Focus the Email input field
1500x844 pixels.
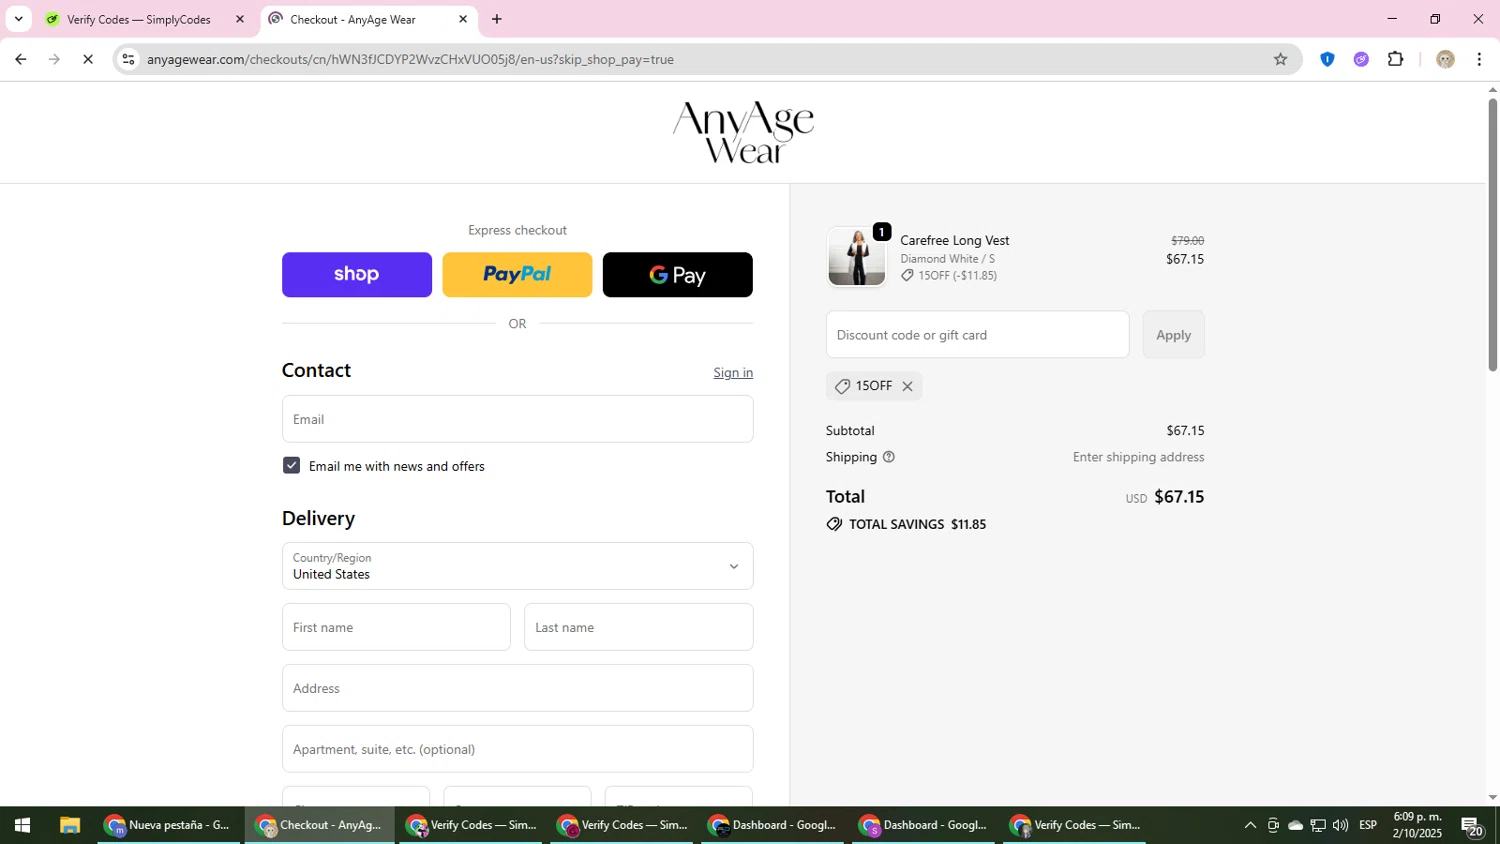(x=517, y=419)
